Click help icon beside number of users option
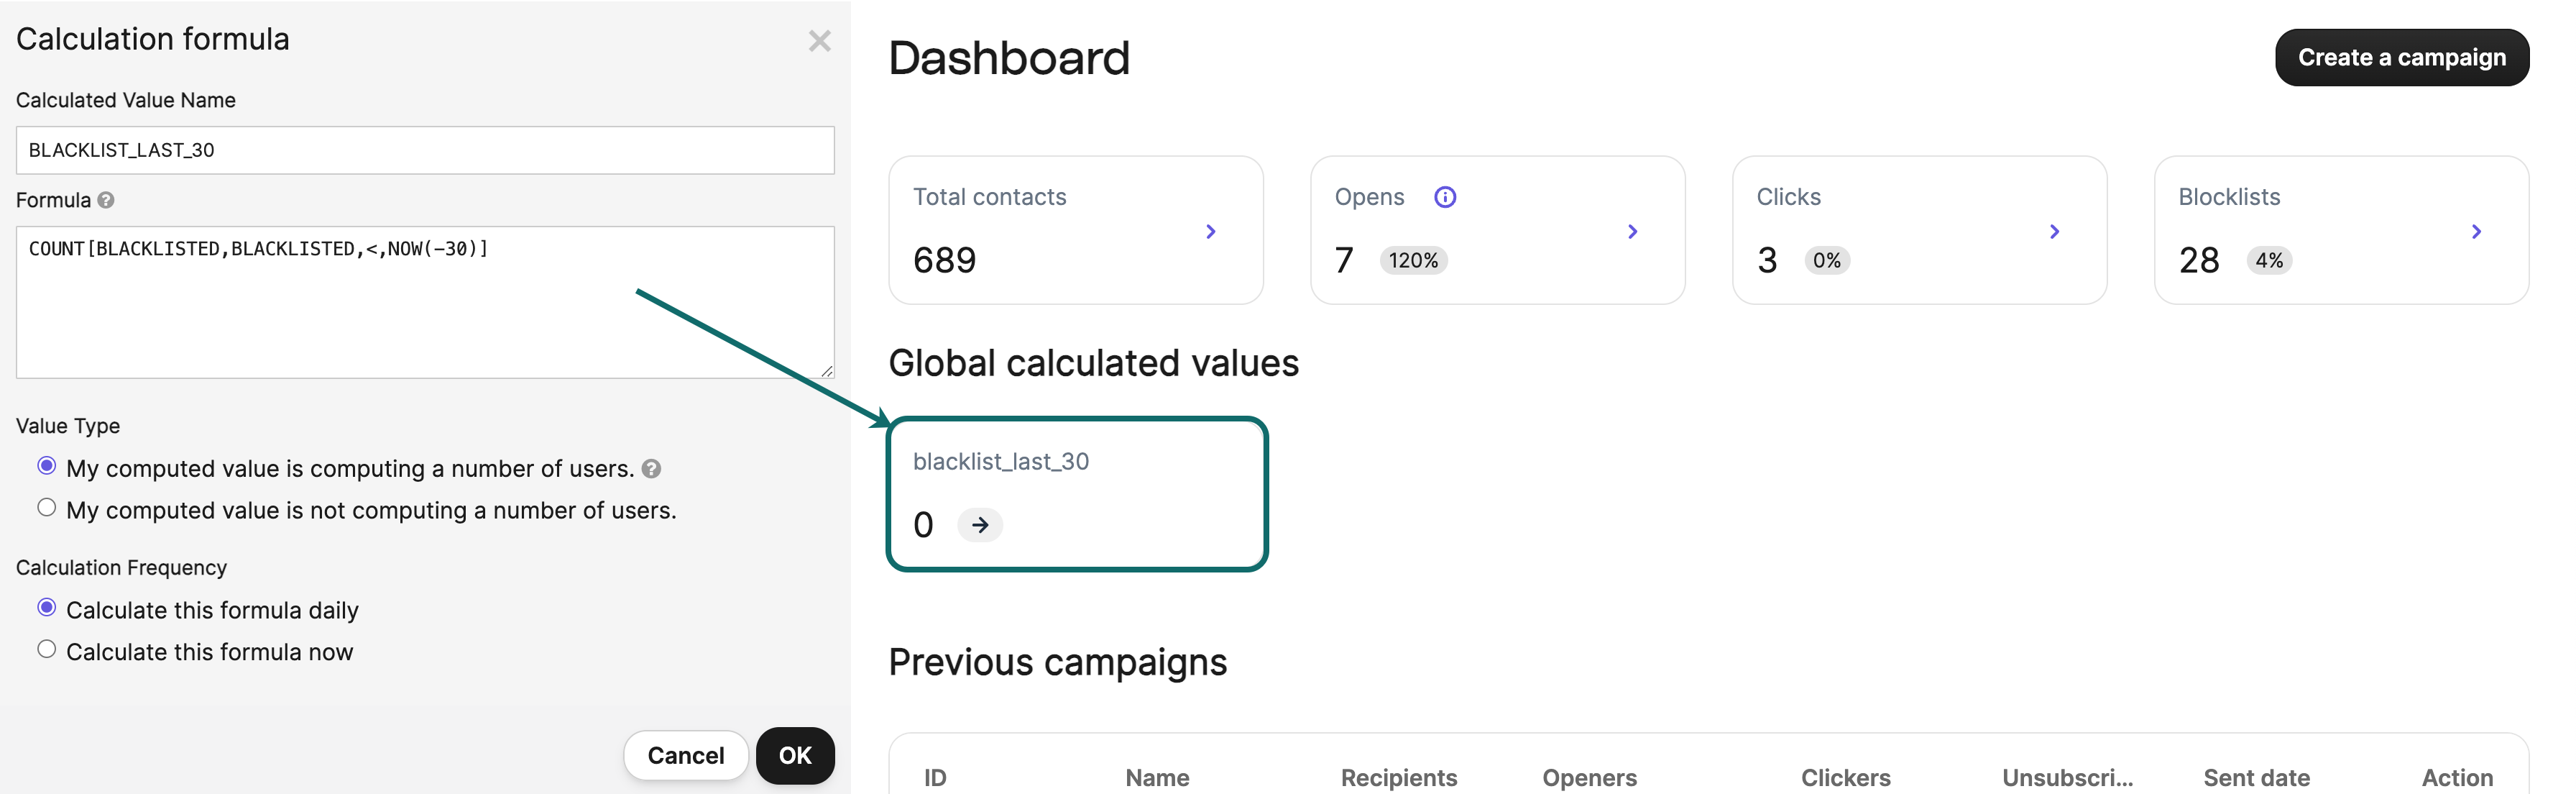Image resolution: width=2576 pixels, height=794 pixels. pyautogui.click(x=651, y=469)
